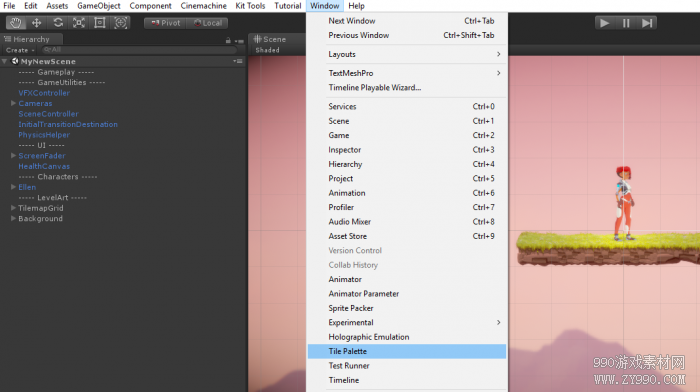Select the combined Transform tool
Viewport: 700px width, 392px height.
click(121, 23)
